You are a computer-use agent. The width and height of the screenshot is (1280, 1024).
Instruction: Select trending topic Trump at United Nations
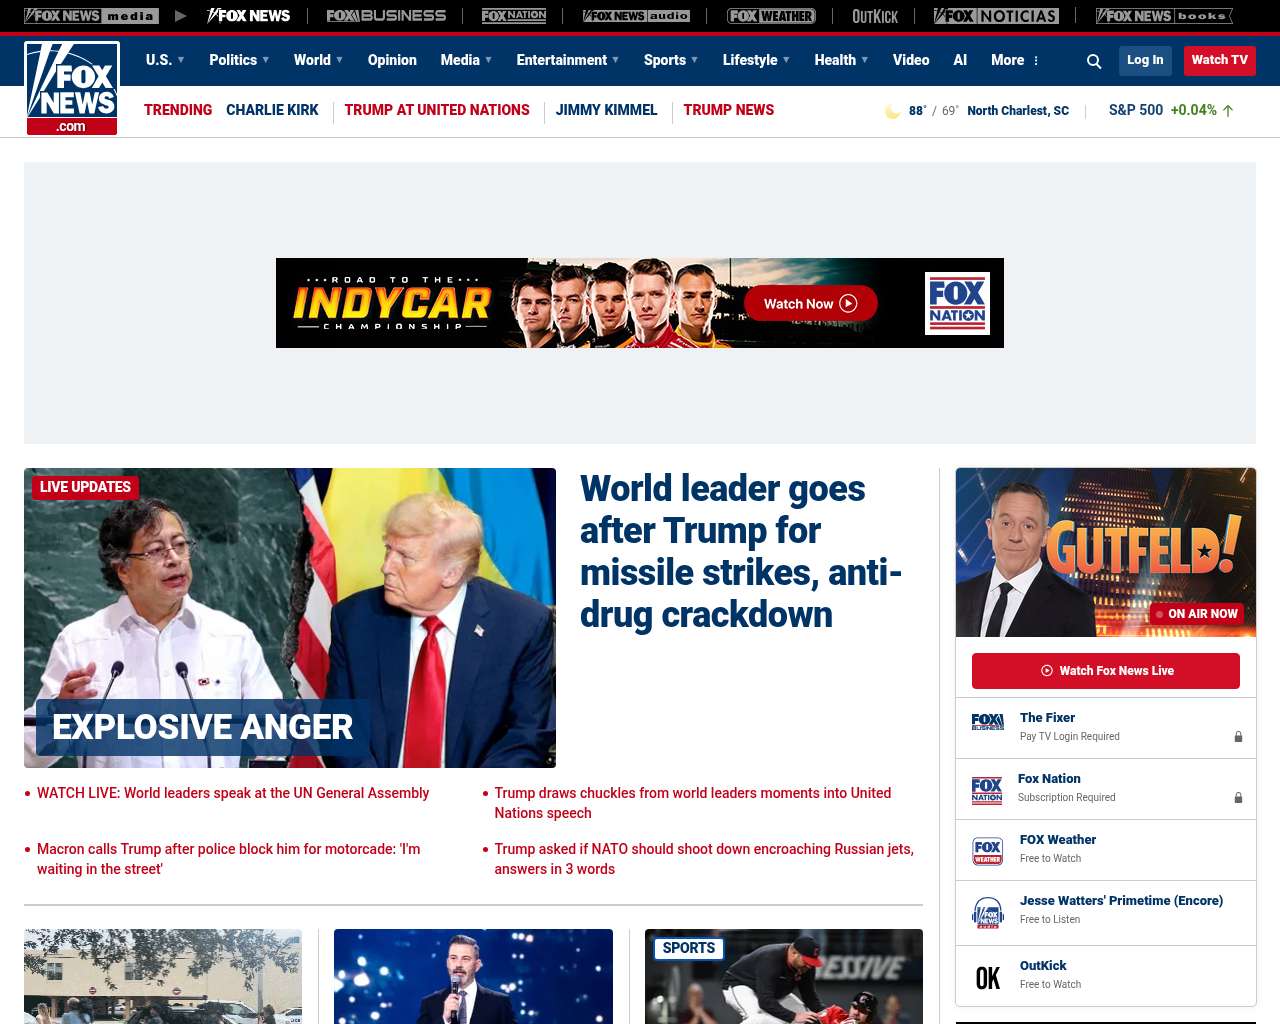(x=437, y=110)
